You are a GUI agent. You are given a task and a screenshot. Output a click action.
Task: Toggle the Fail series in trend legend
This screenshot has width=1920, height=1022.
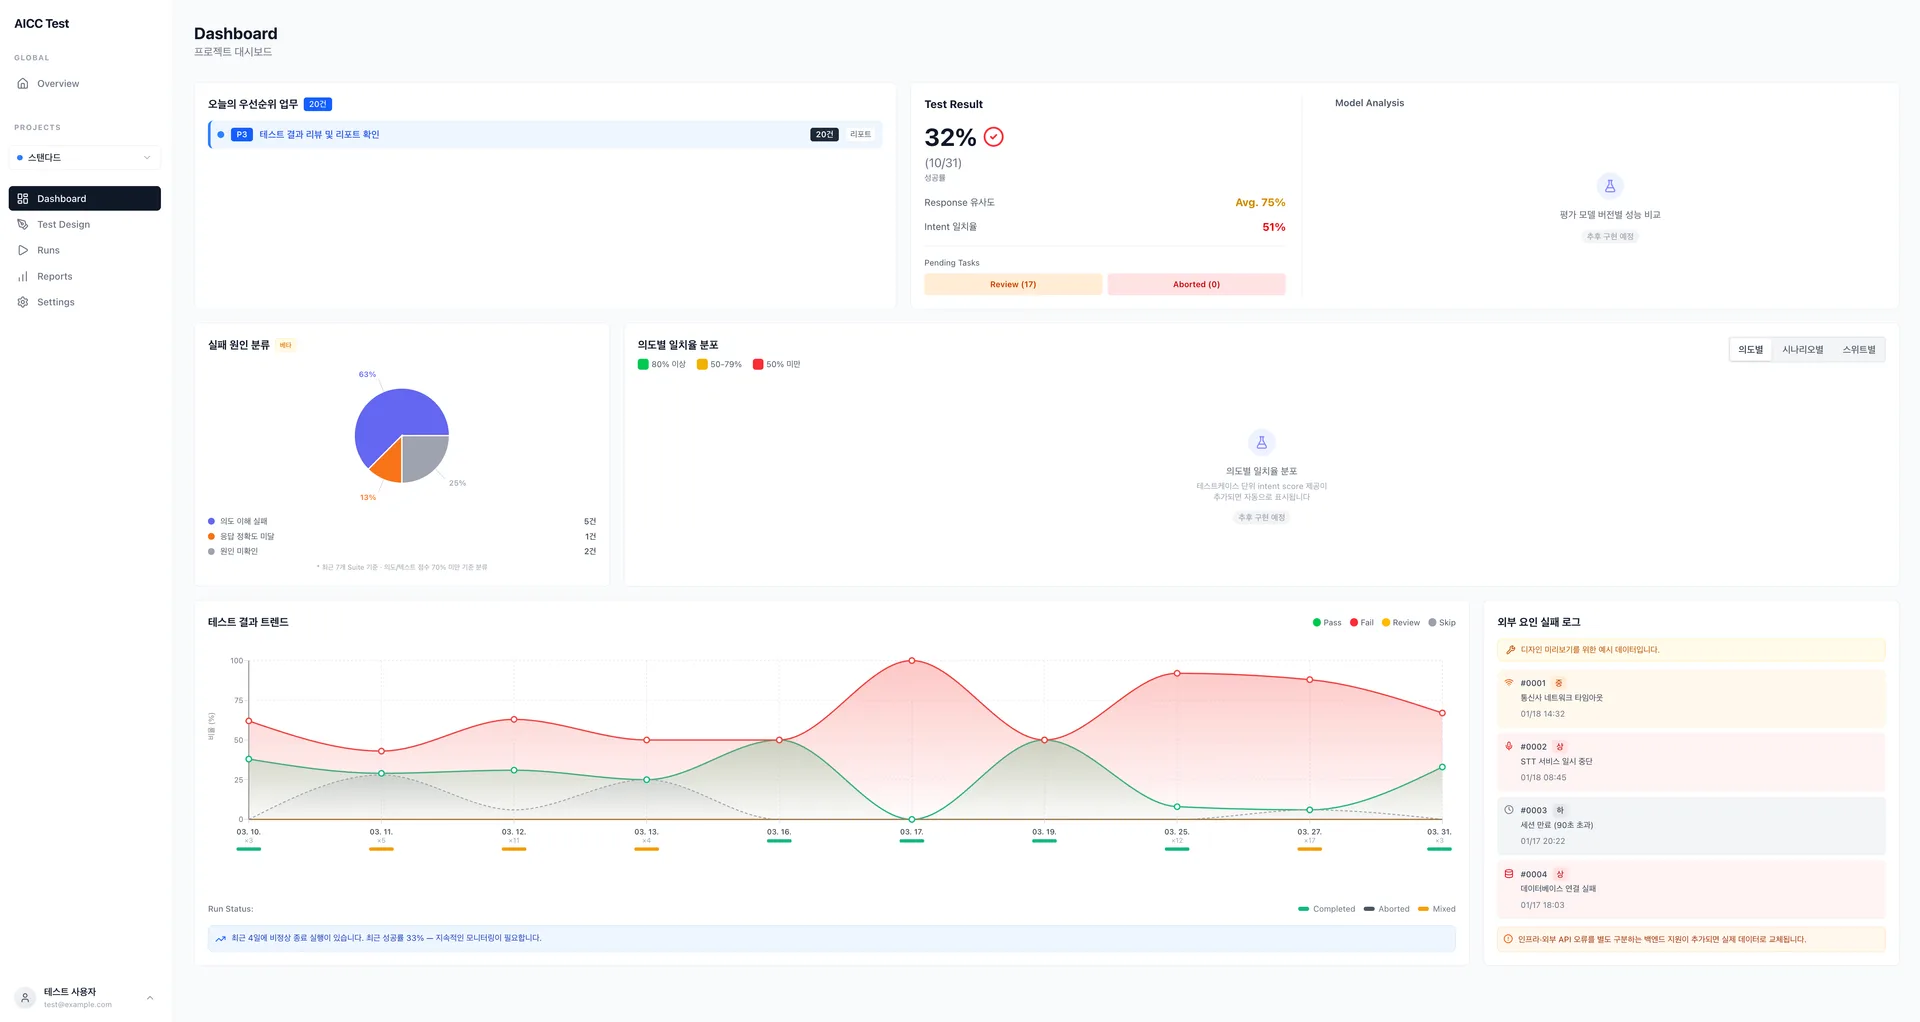tap(1362, 623)
